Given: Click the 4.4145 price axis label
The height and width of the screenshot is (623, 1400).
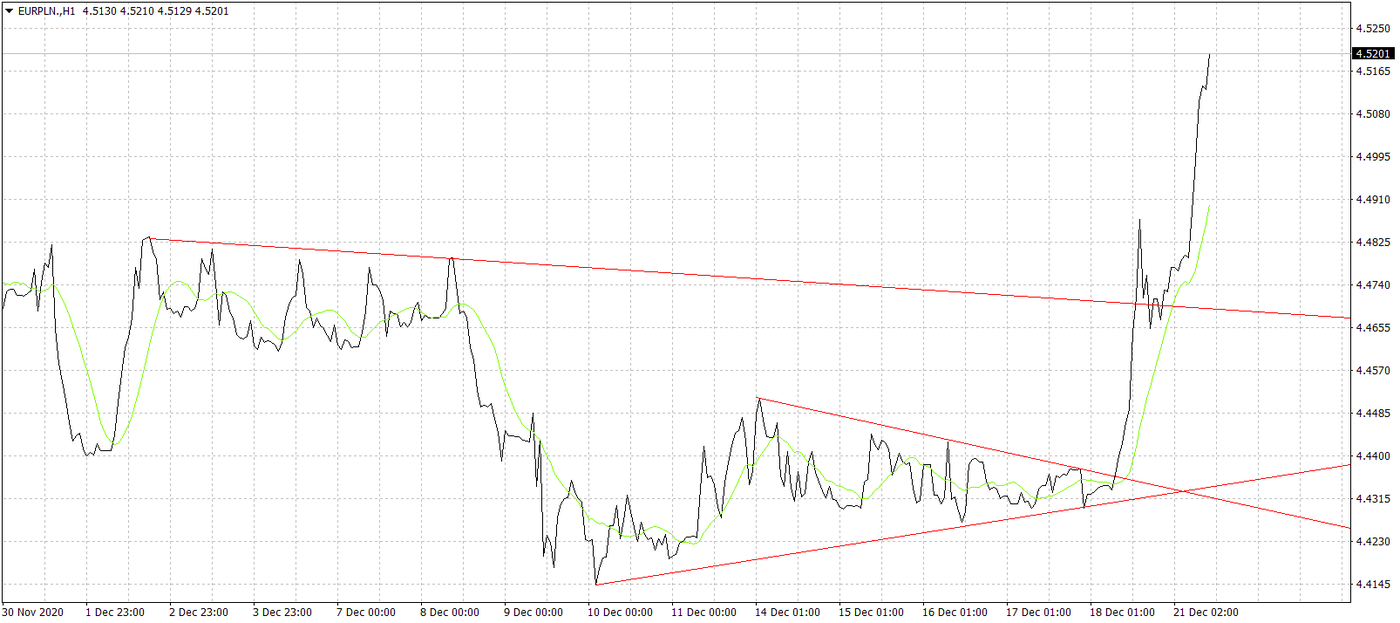Looking at the screenshot, I should [x=1371, y=584].
